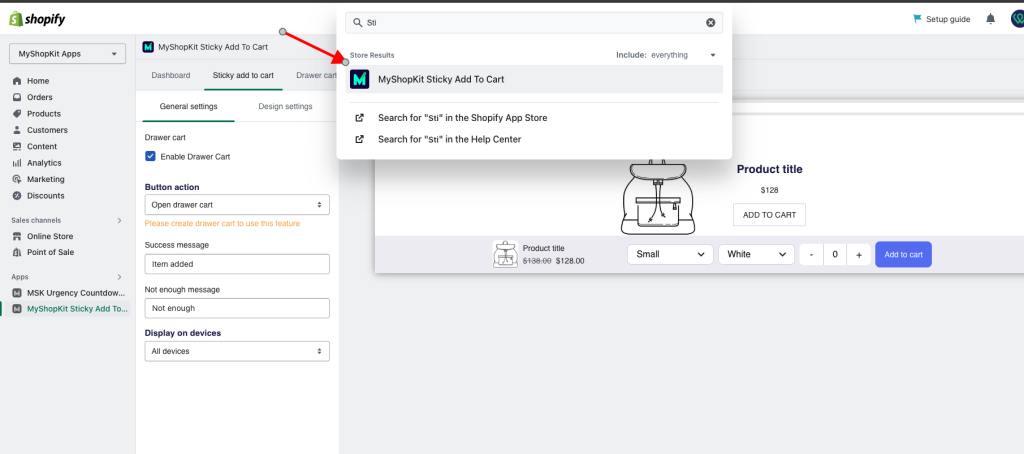Click the search box containing "Sti"

coord(534,22)
